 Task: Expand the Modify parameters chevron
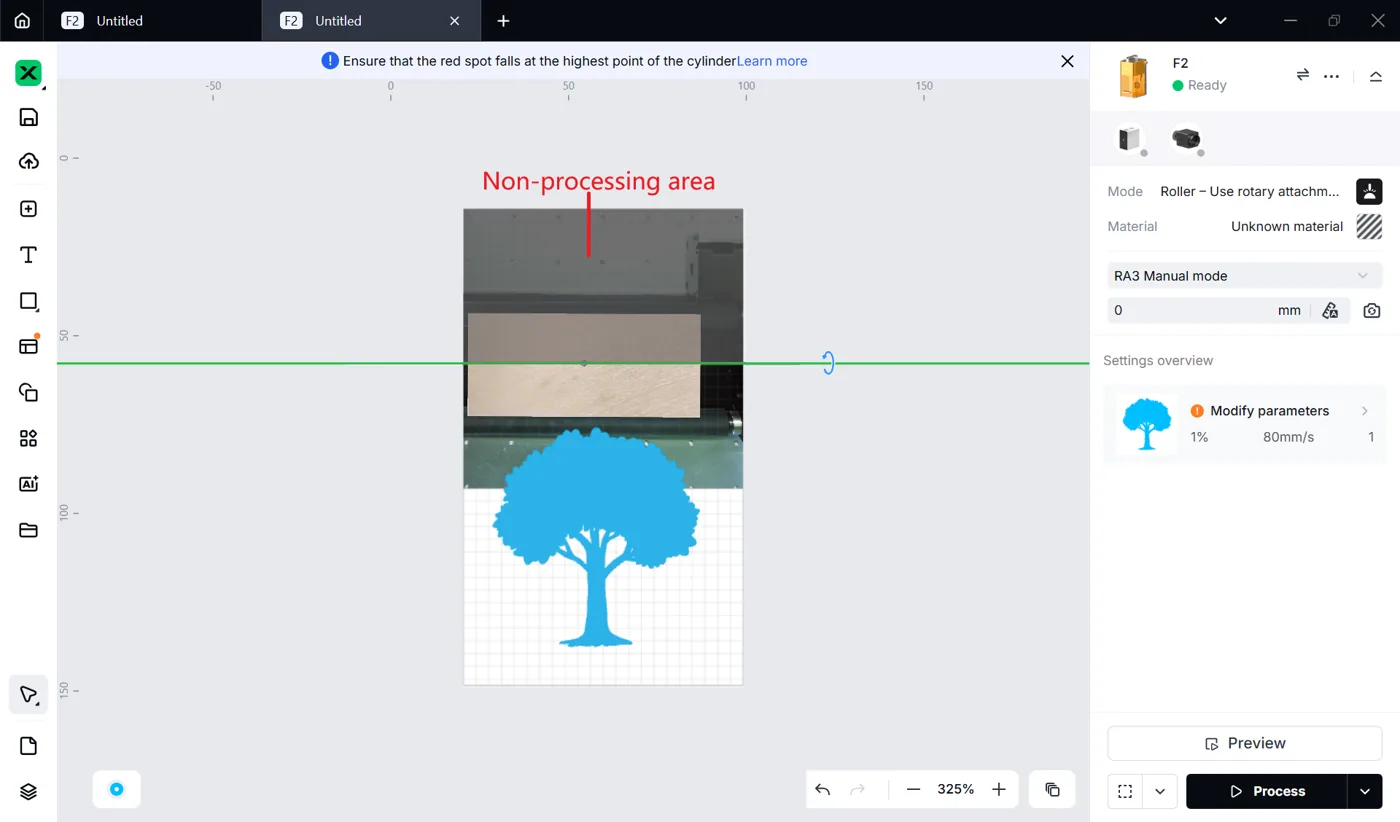(x=1365, y=411)
